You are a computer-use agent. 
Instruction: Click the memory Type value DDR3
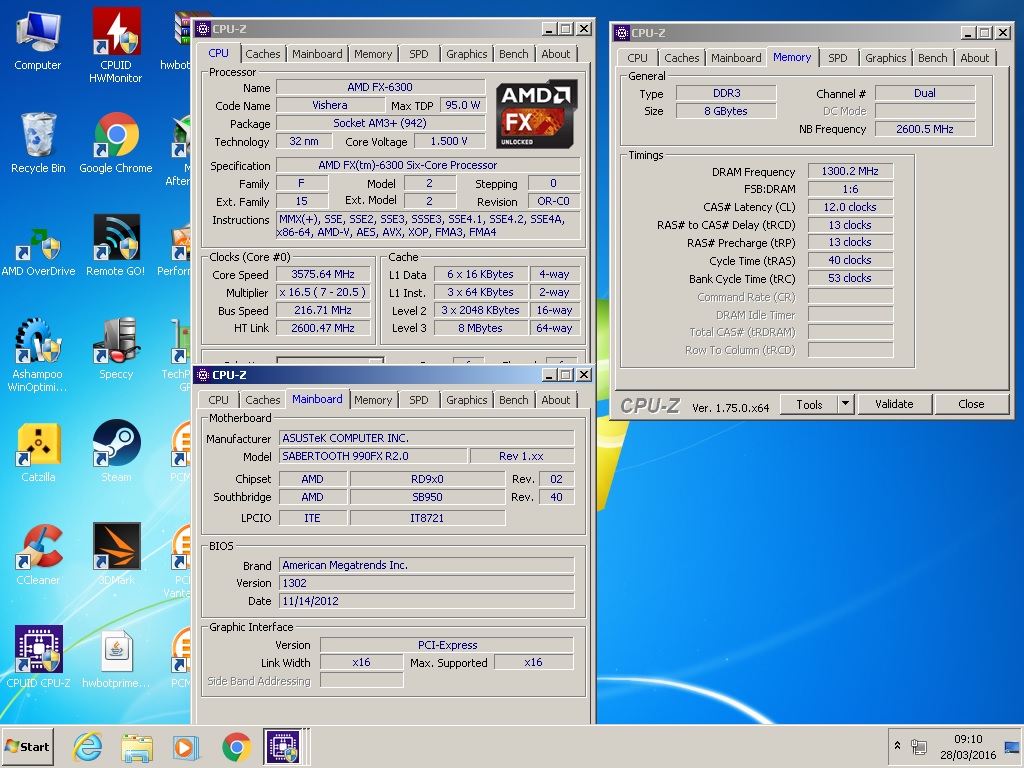point(726,93)
